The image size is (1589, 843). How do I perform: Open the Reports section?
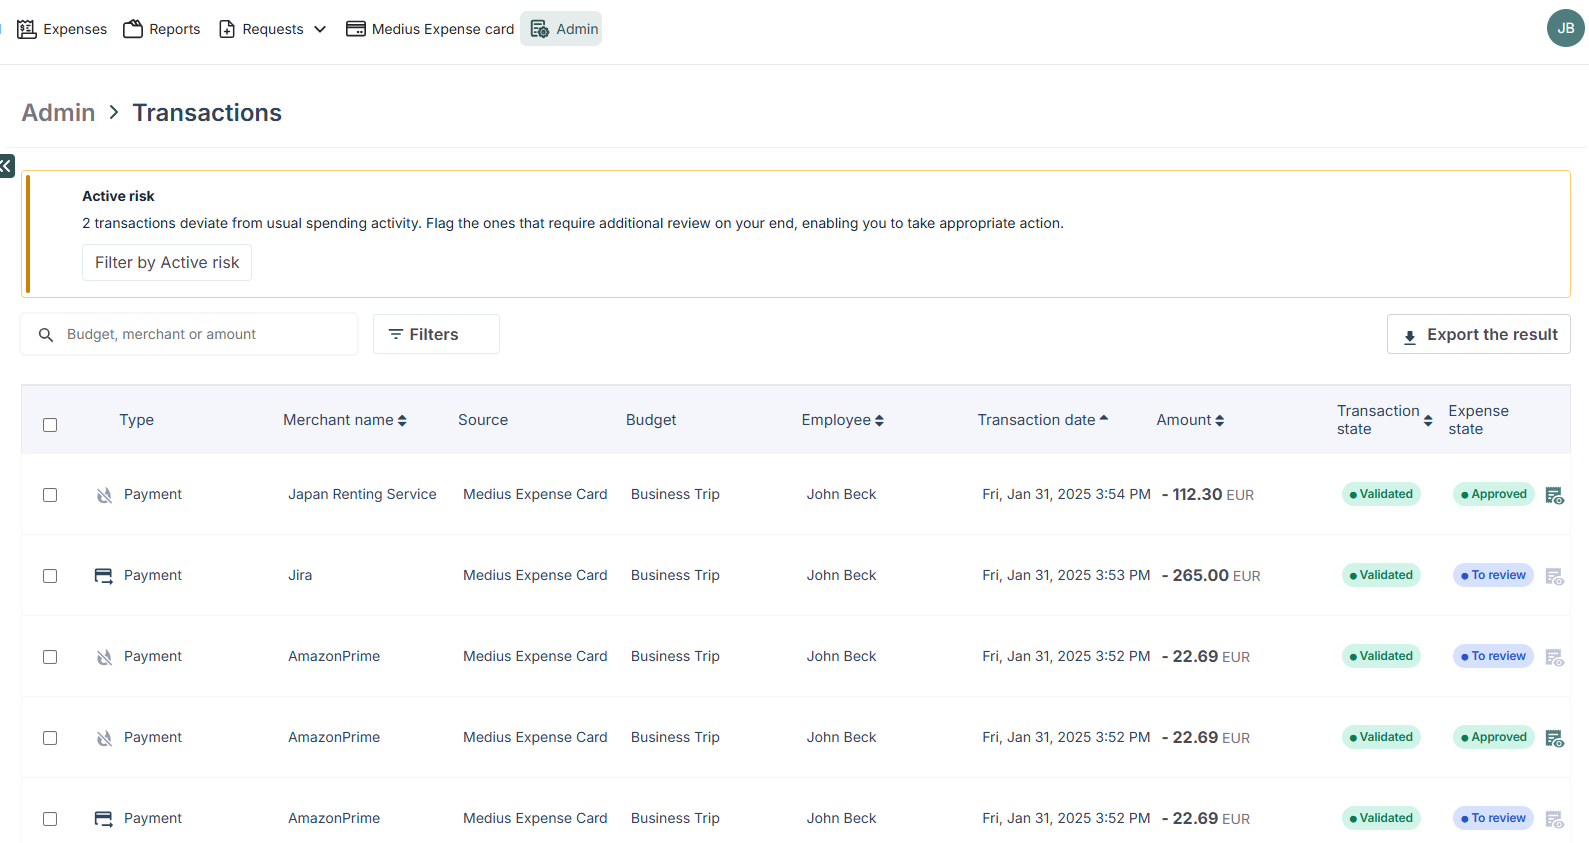tap(161, 29)
